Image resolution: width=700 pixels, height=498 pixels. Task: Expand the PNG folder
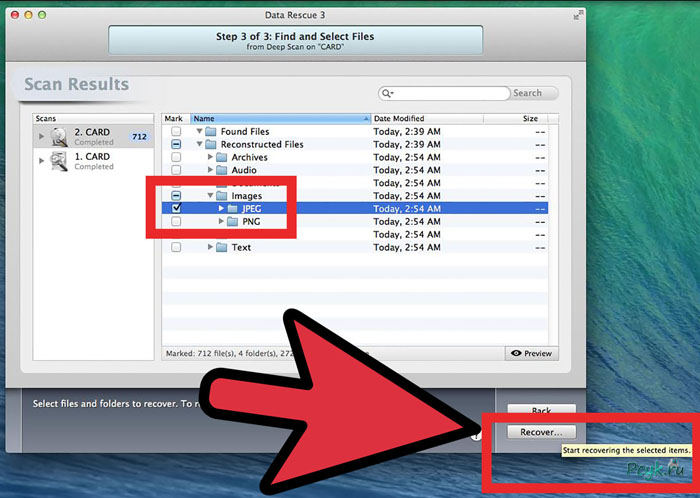[221, 221]
